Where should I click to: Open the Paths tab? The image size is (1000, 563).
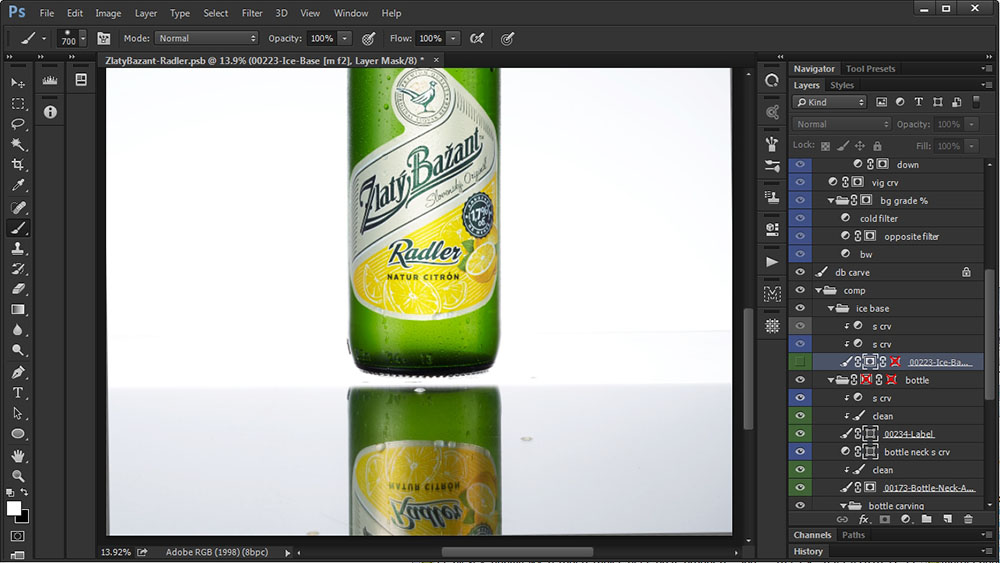point(853,535)
